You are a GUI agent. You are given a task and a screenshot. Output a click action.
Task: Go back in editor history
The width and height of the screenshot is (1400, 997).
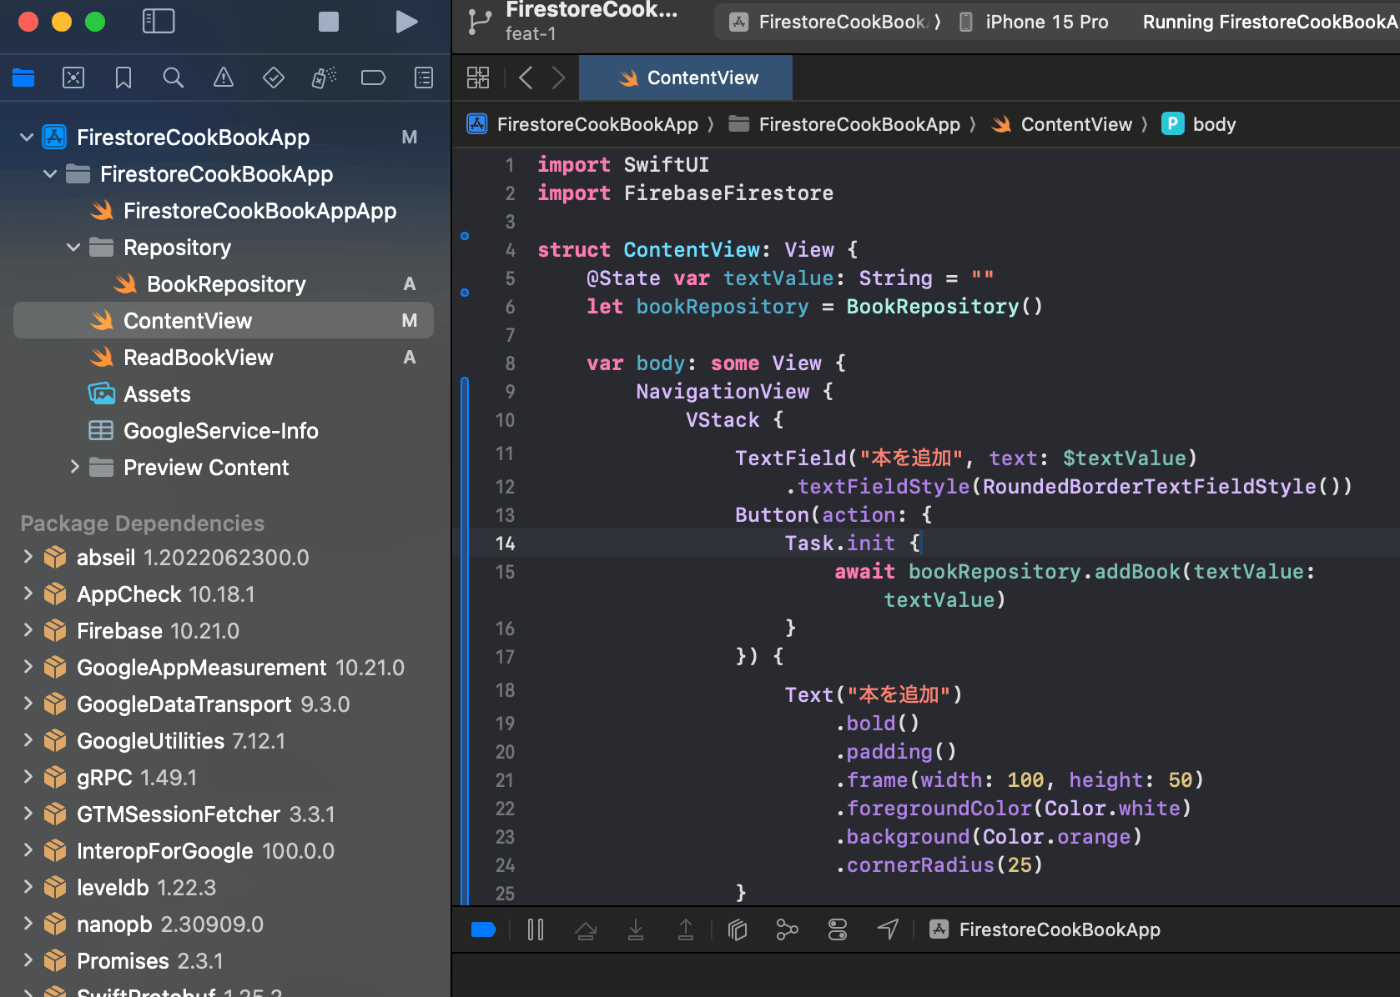[x=526, y=77]
